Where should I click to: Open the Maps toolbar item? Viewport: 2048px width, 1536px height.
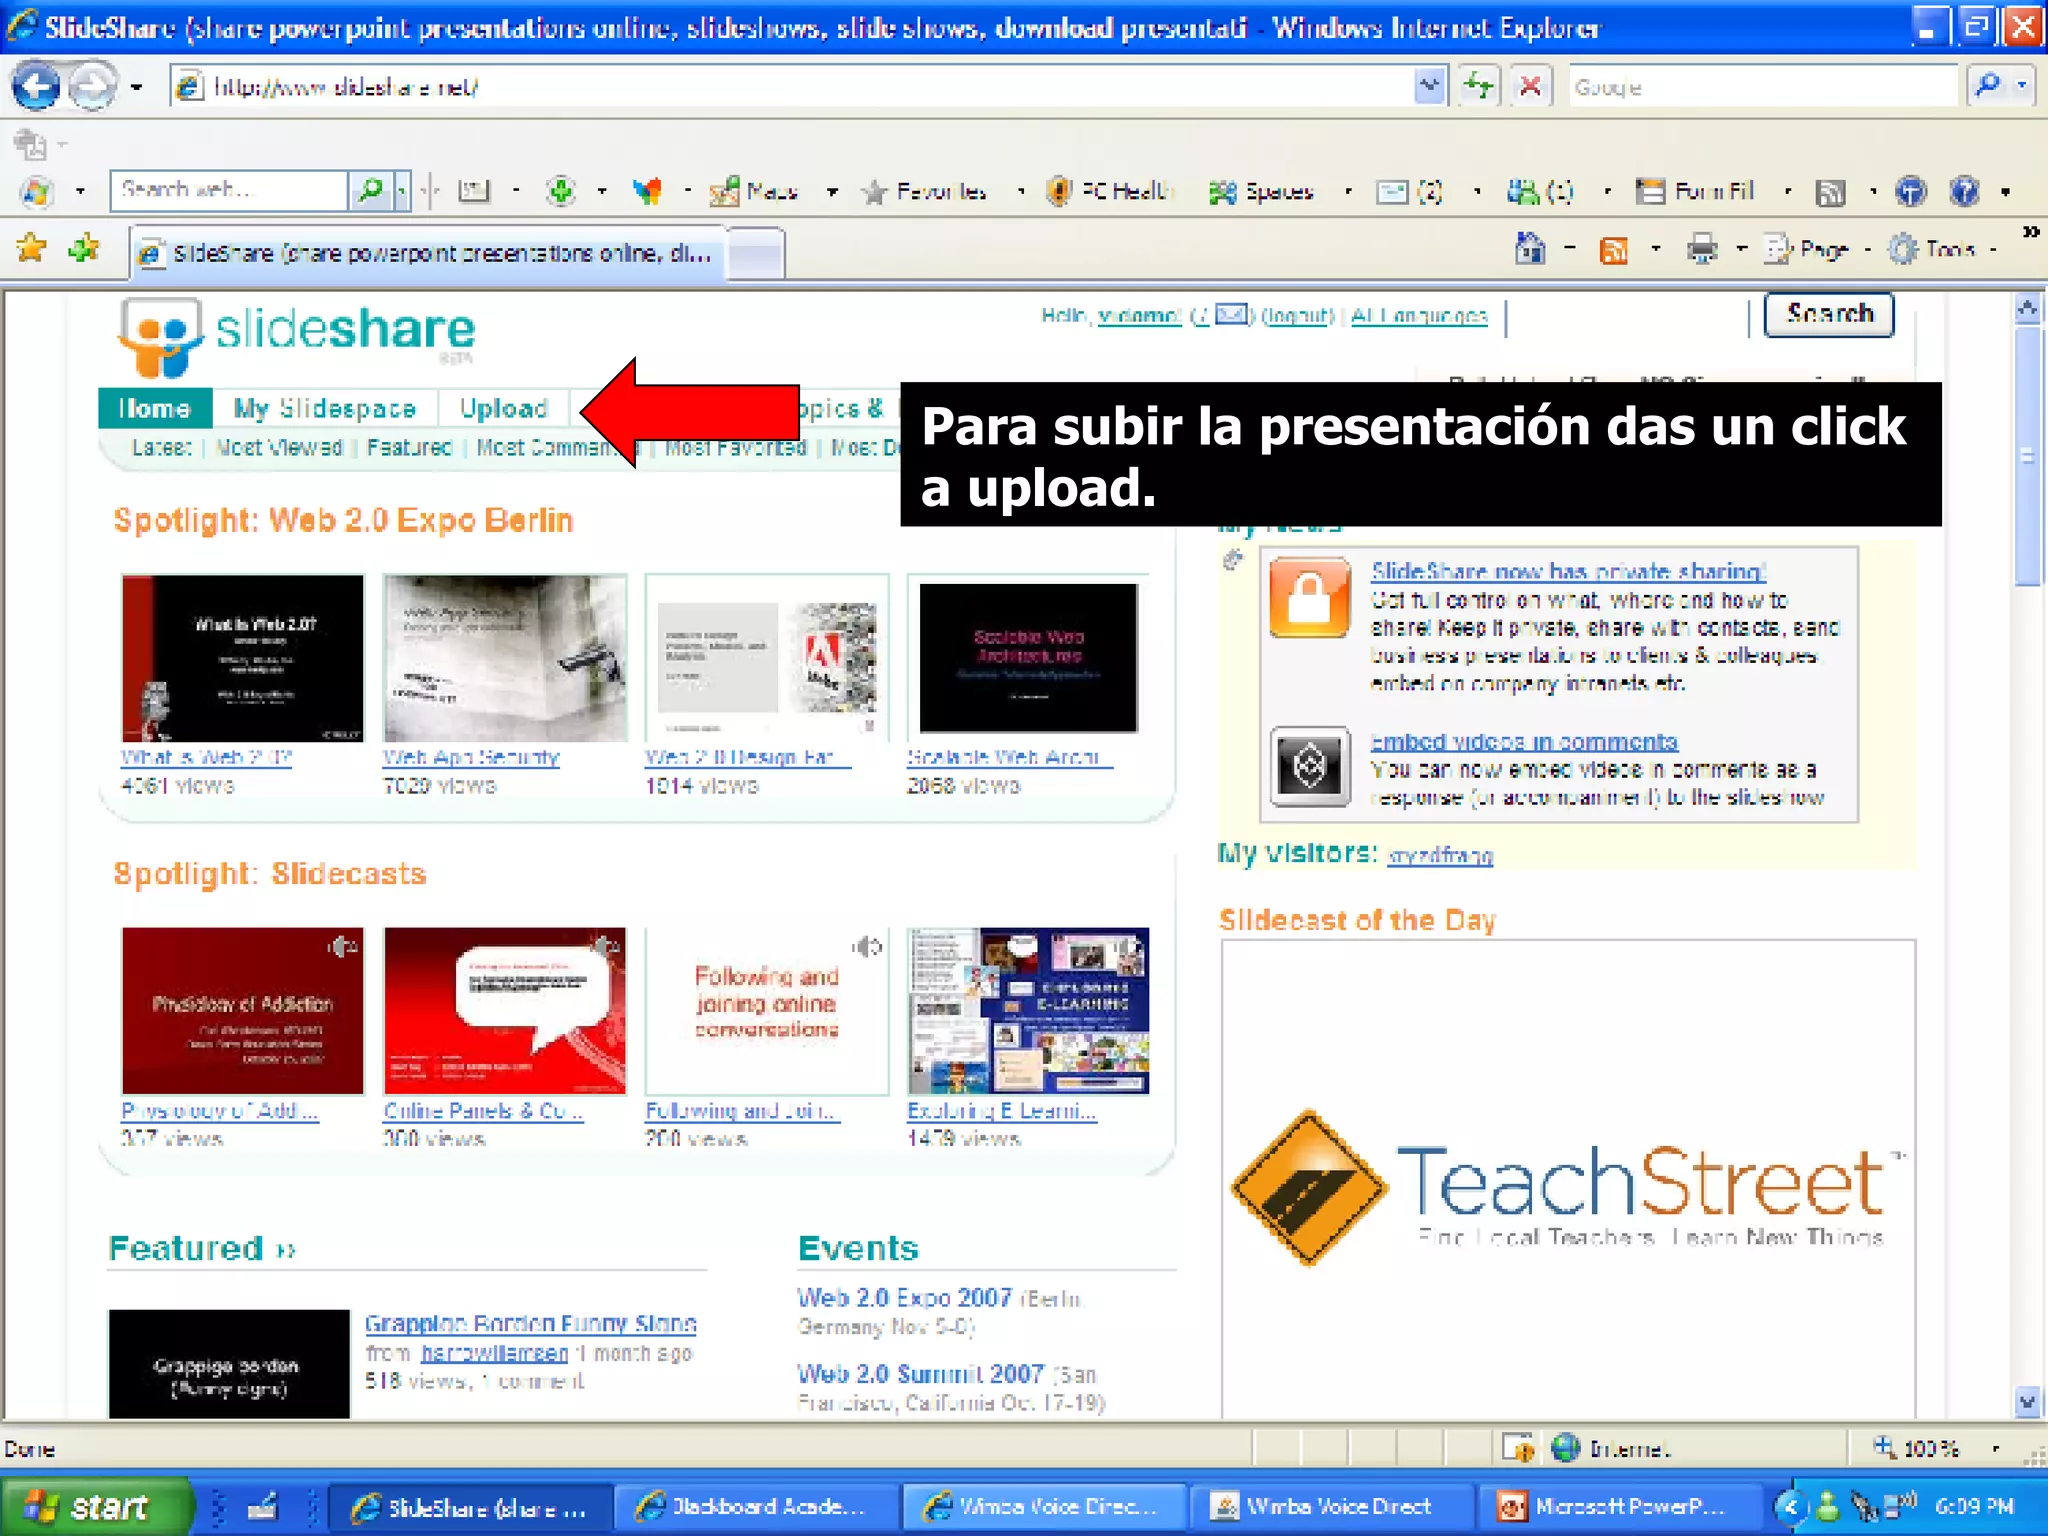click(x=754, y=191)
